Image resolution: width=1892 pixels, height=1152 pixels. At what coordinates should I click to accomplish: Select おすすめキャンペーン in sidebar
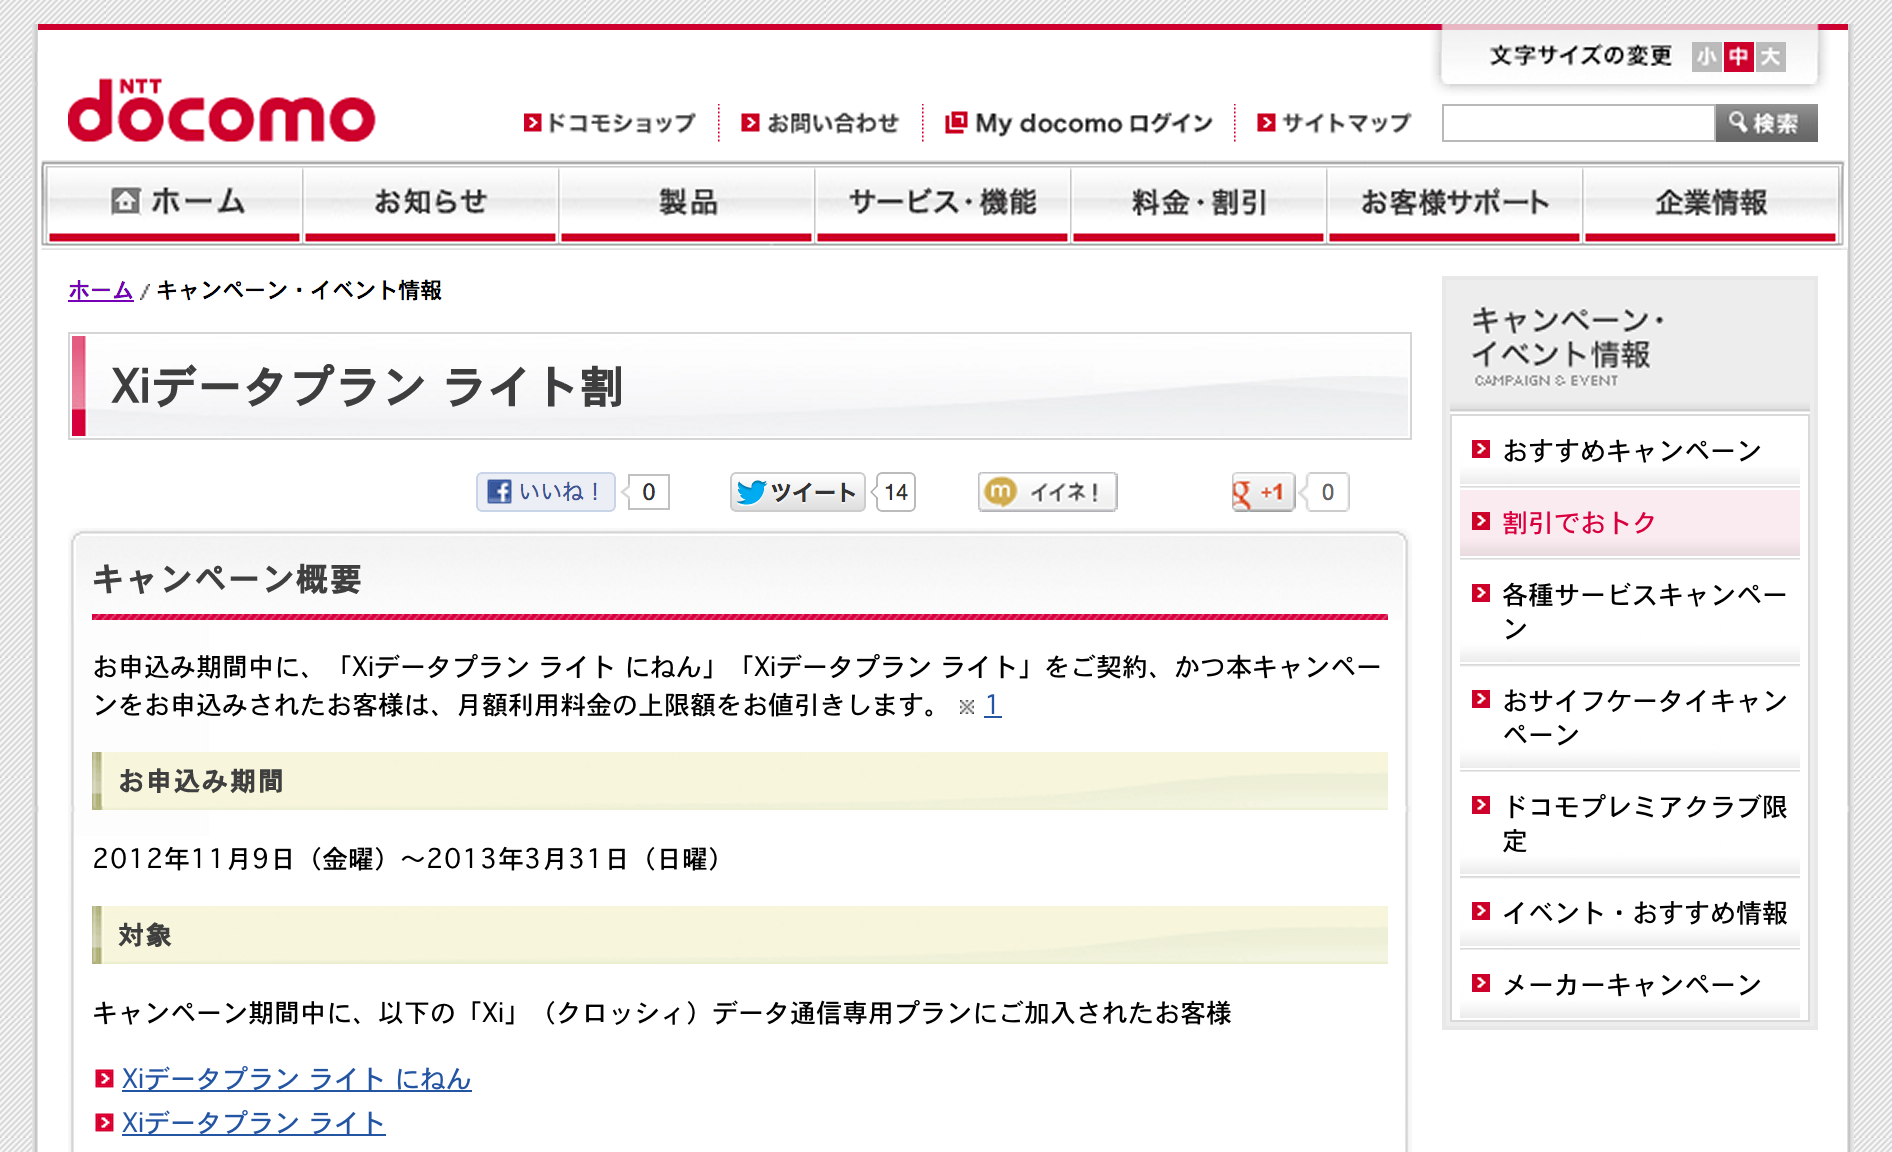point(1630,451)
